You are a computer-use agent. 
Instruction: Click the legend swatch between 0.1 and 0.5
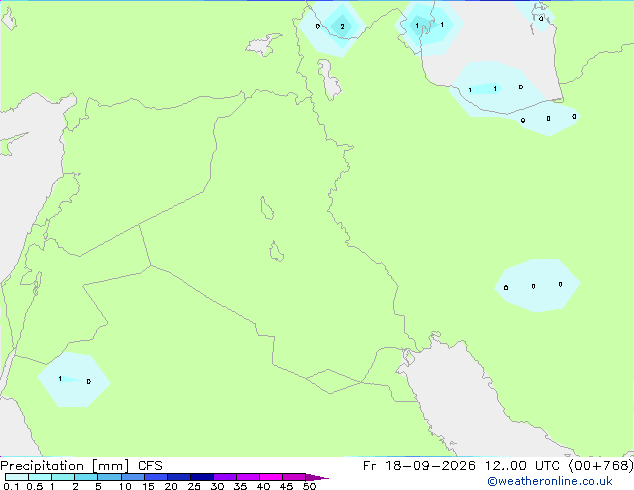(x=17, y=477)
